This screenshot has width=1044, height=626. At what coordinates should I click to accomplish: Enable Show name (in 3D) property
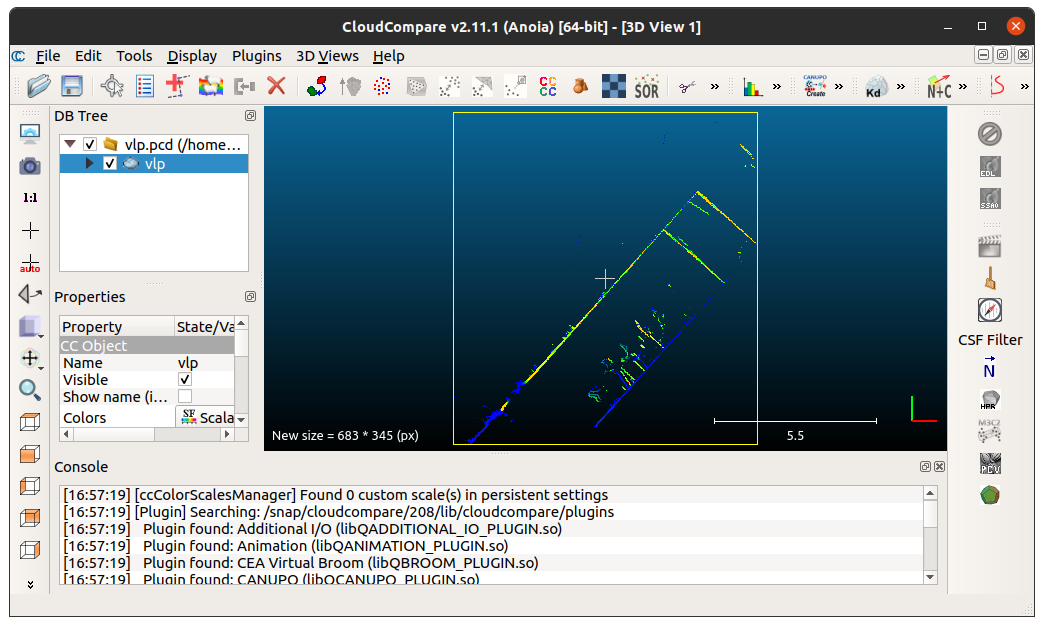(184, 397)
